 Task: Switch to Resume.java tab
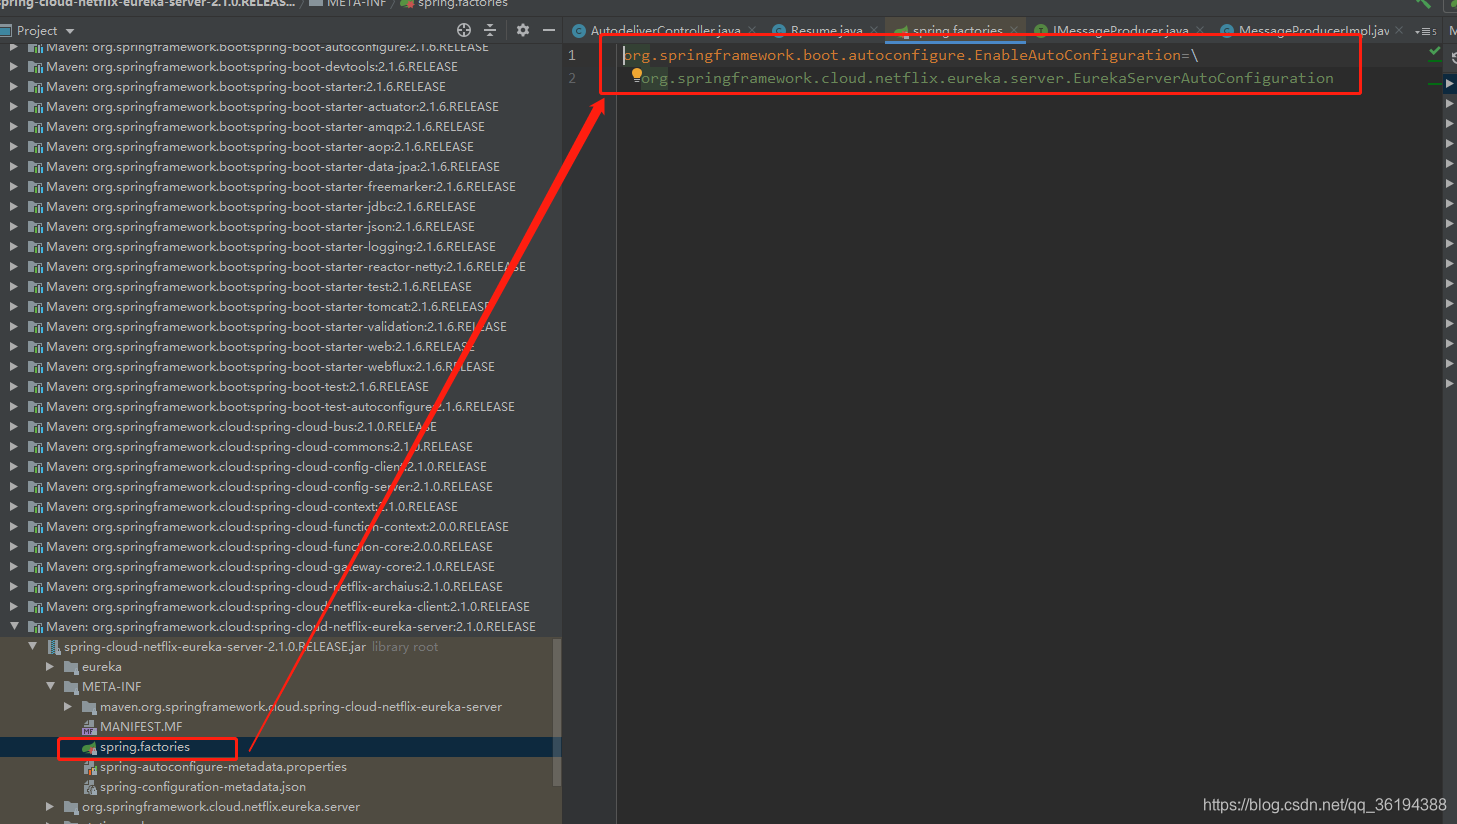pyautogui.click(x=826, y=31)
